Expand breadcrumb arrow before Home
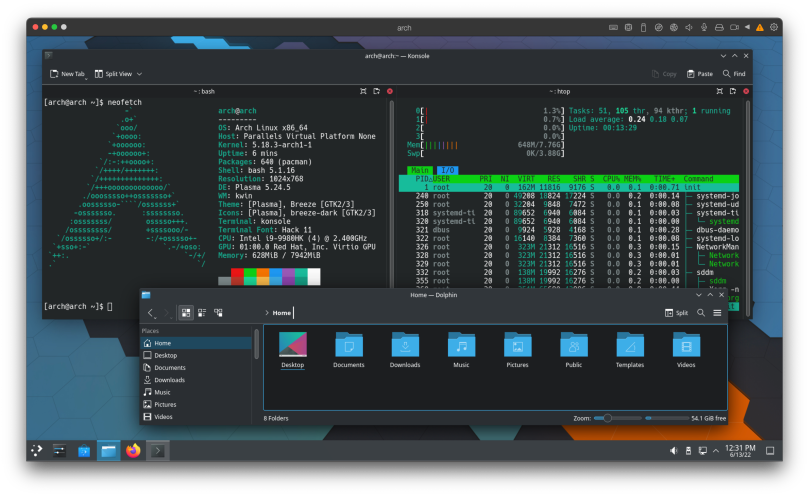809x496 pixels. 267,313
